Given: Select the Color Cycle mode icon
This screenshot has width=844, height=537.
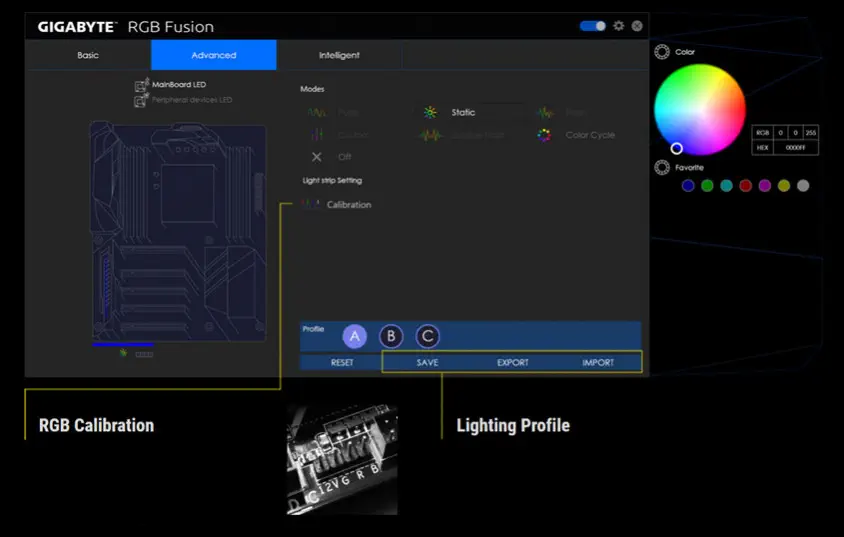Looking at the screenshot, I should click(x=544, y=135).
